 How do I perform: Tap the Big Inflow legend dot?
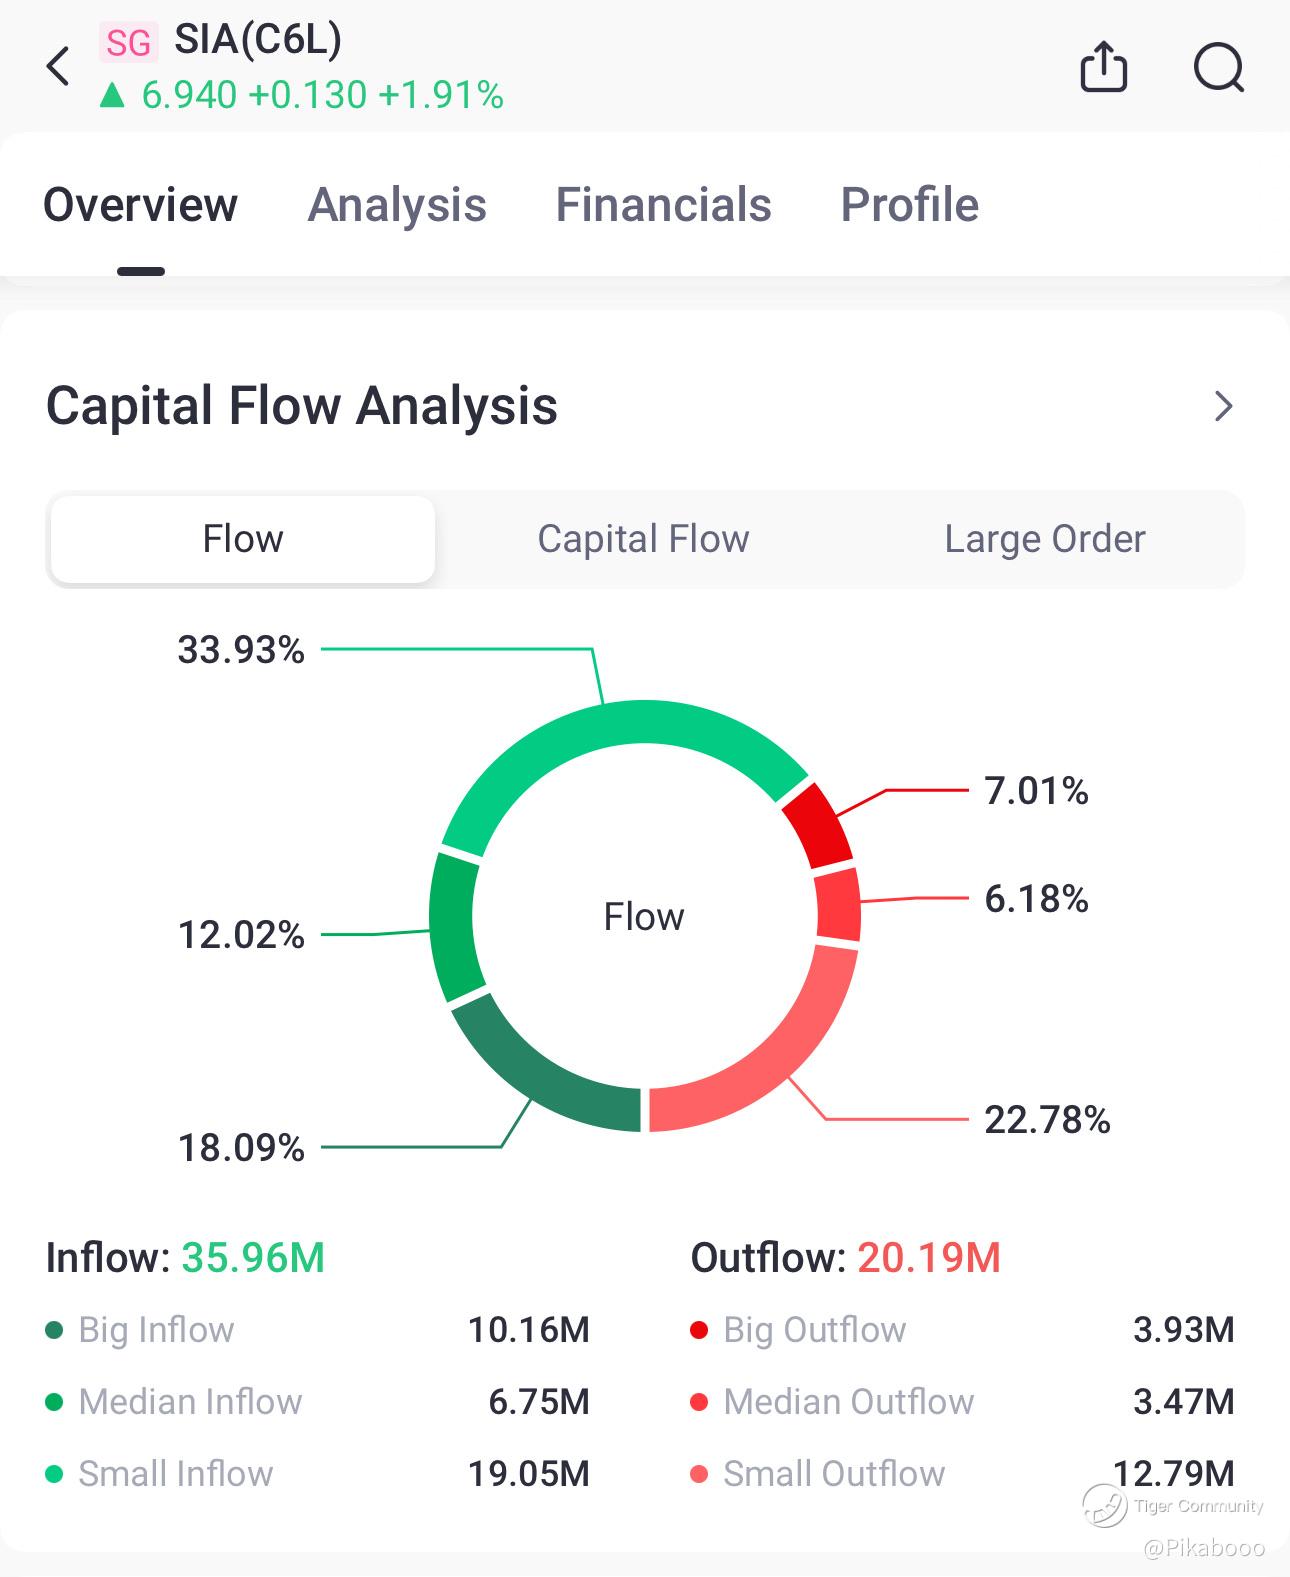[x=55, y=1330]
